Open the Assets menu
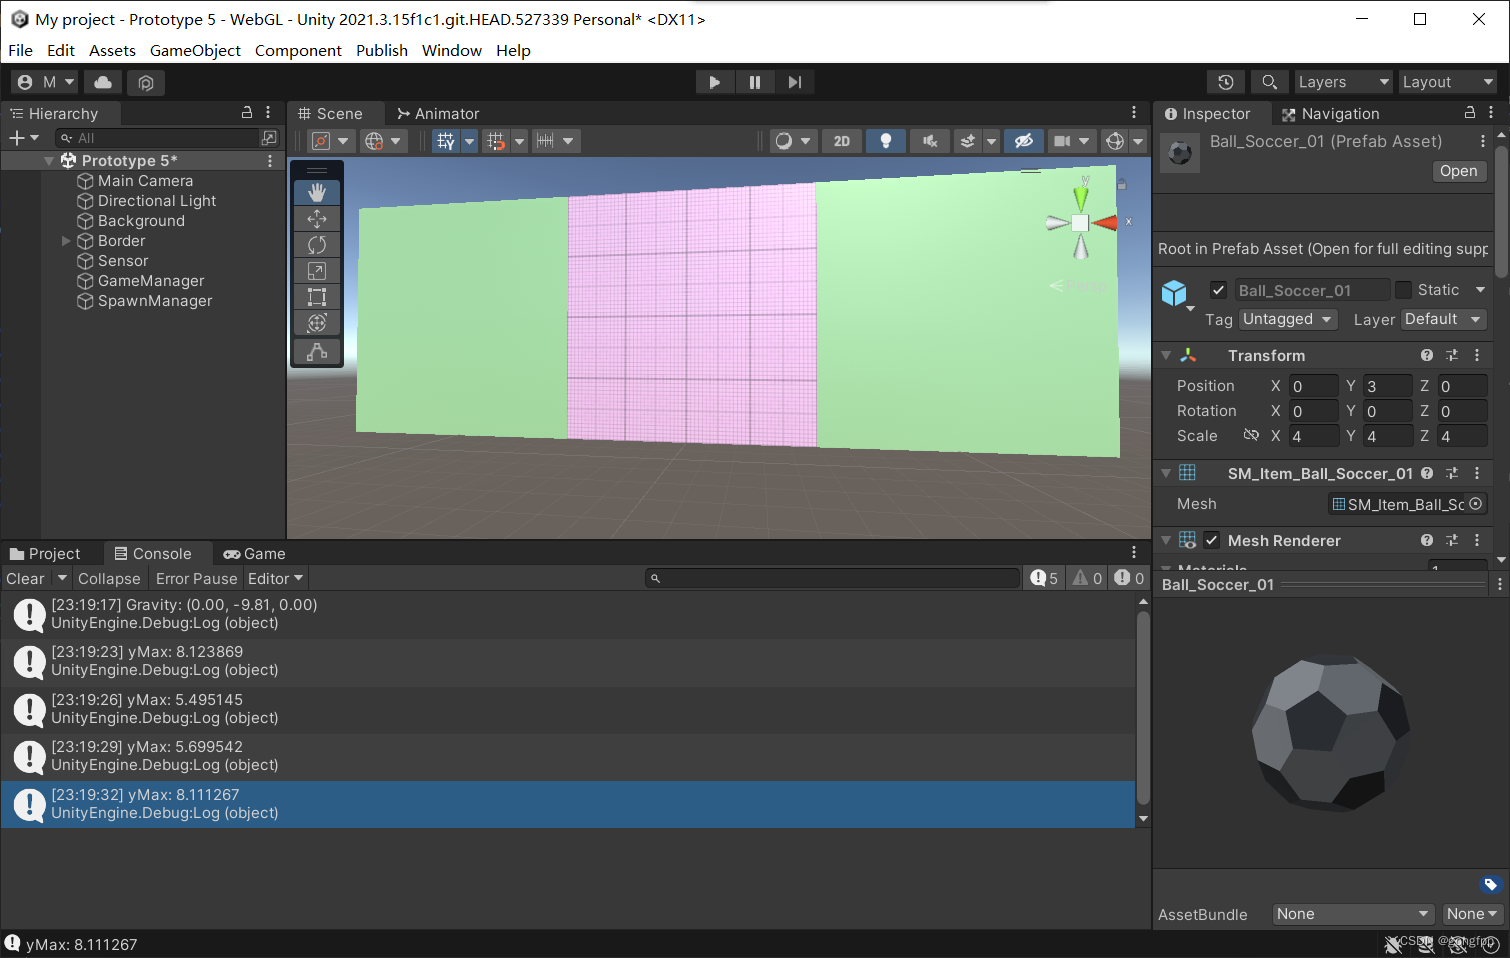Viewport: 1510px width, 958px height. coord(112,50)
